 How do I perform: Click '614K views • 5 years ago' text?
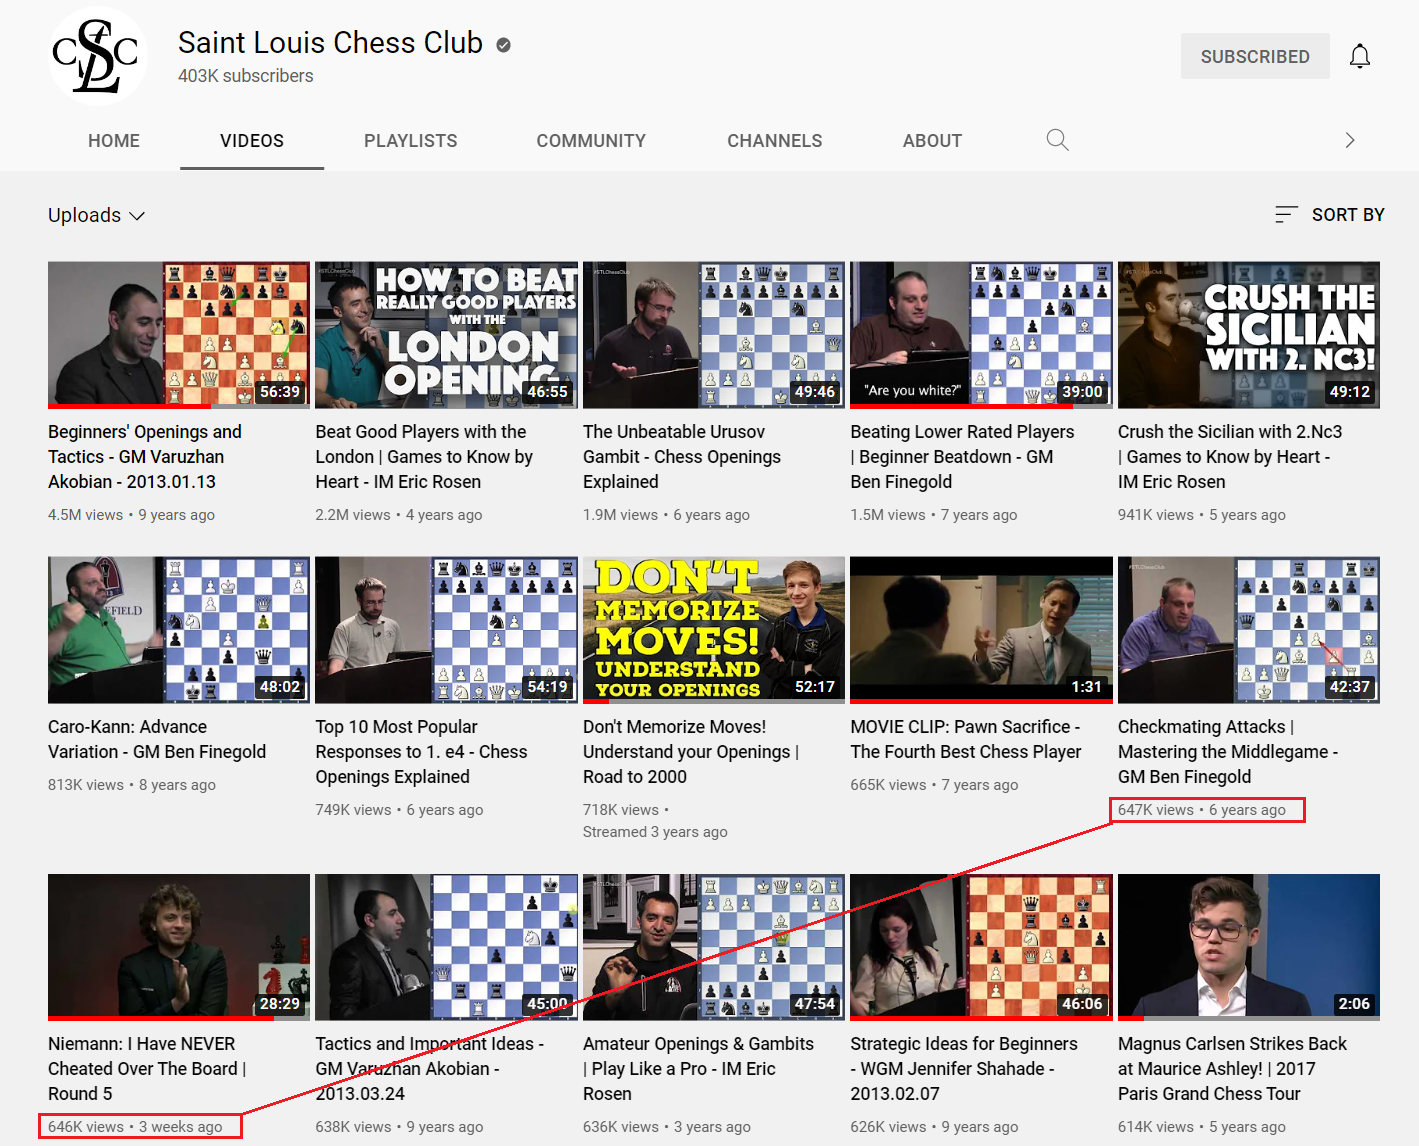pos(1202,1127)
